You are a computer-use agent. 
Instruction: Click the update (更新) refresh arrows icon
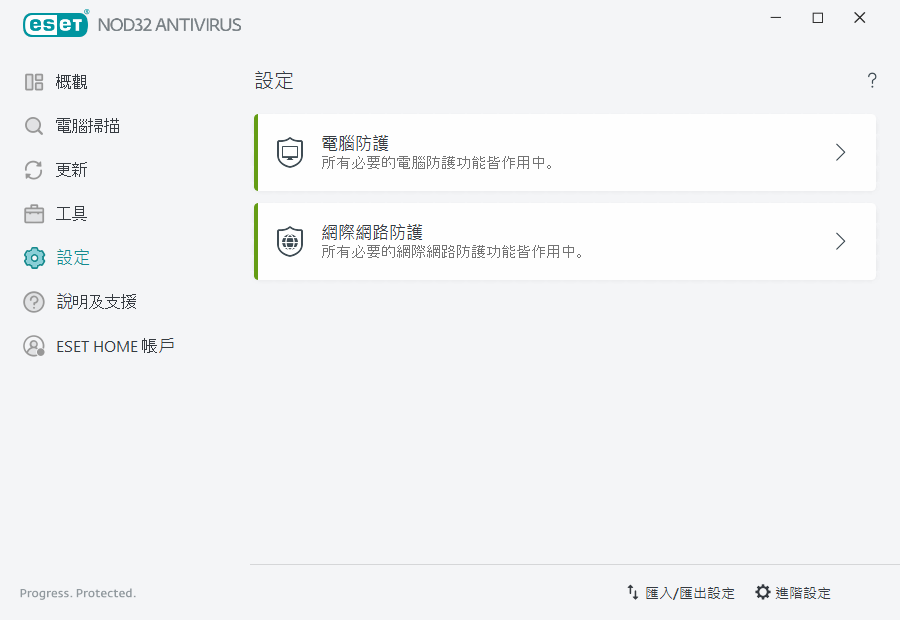point(34,170)
